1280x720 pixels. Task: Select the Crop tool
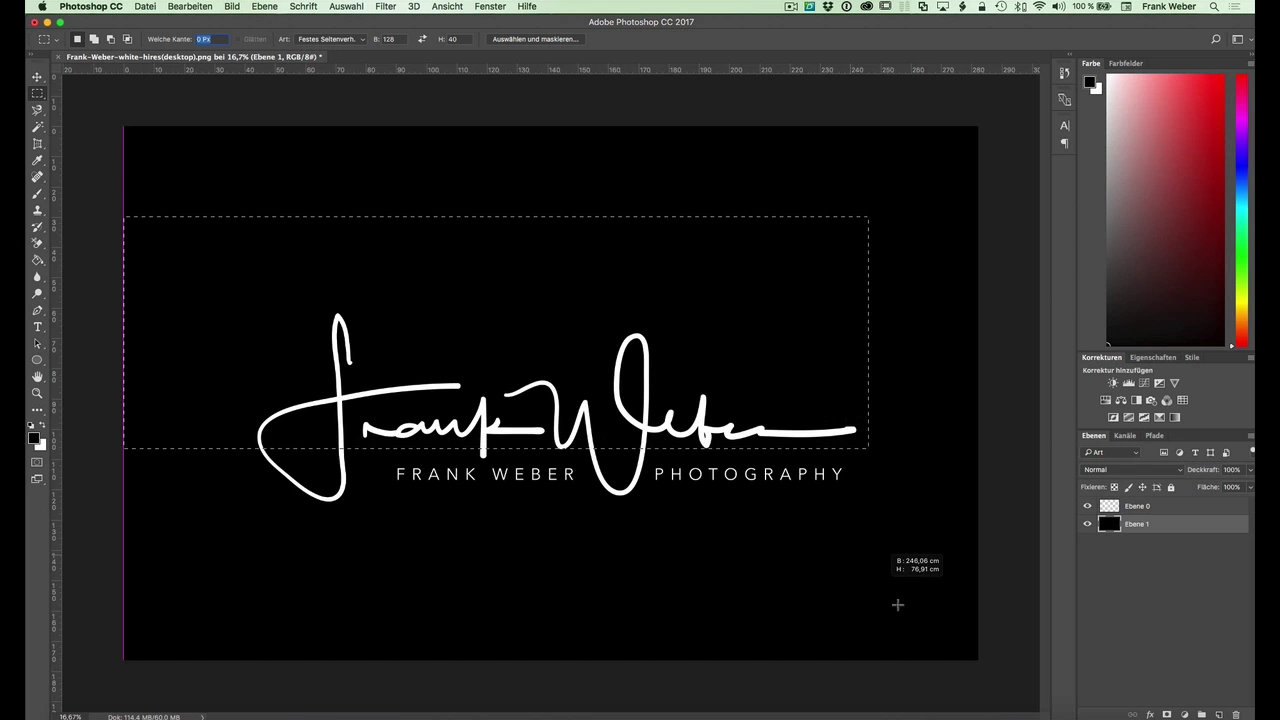click(x=37, y=144)
